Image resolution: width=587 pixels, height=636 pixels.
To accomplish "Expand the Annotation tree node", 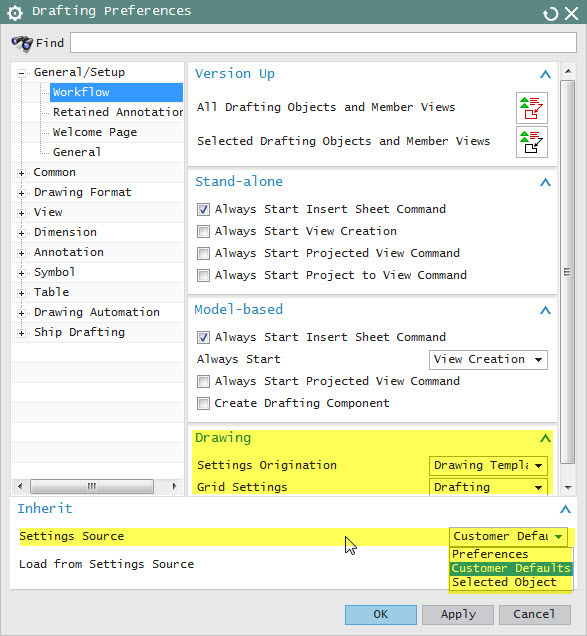I will pos(21,253).
